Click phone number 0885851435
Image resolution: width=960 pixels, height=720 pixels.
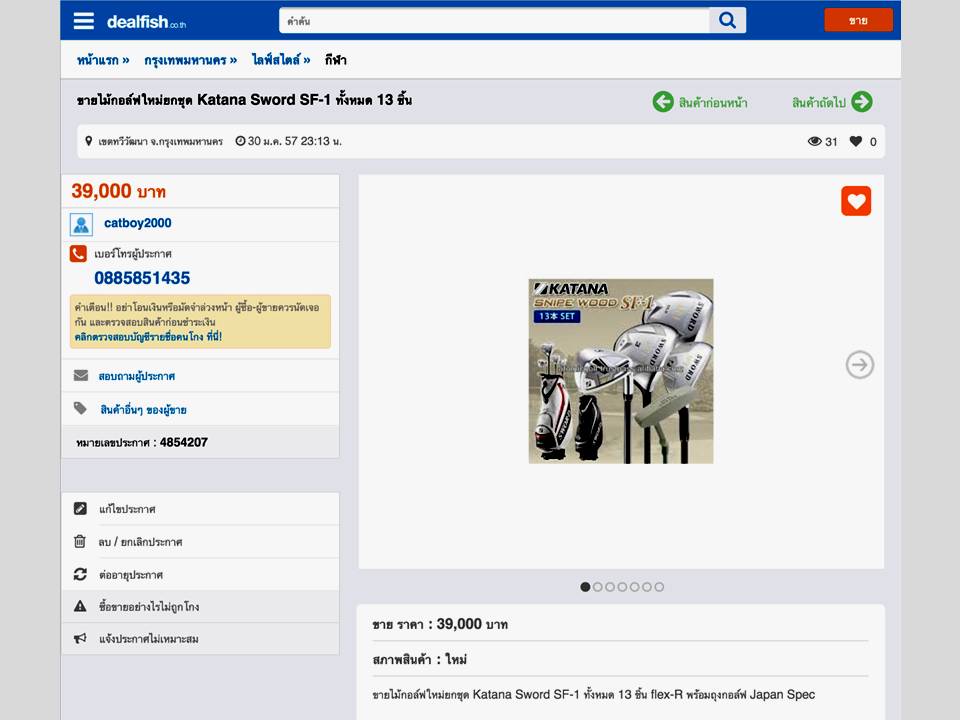pyautogui.click(x=142, y=278)
